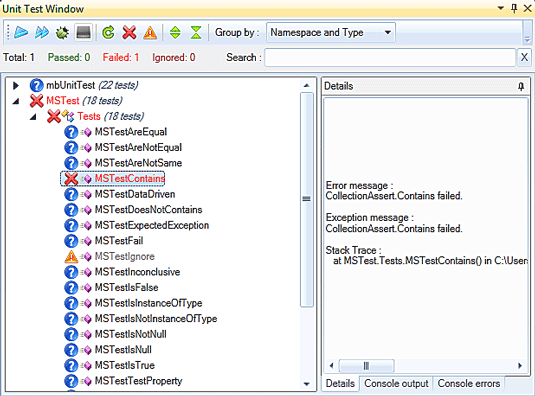Click question status icon beside MSTestDataDriven
Screen dimensions: 535x396
click(71, 194)
